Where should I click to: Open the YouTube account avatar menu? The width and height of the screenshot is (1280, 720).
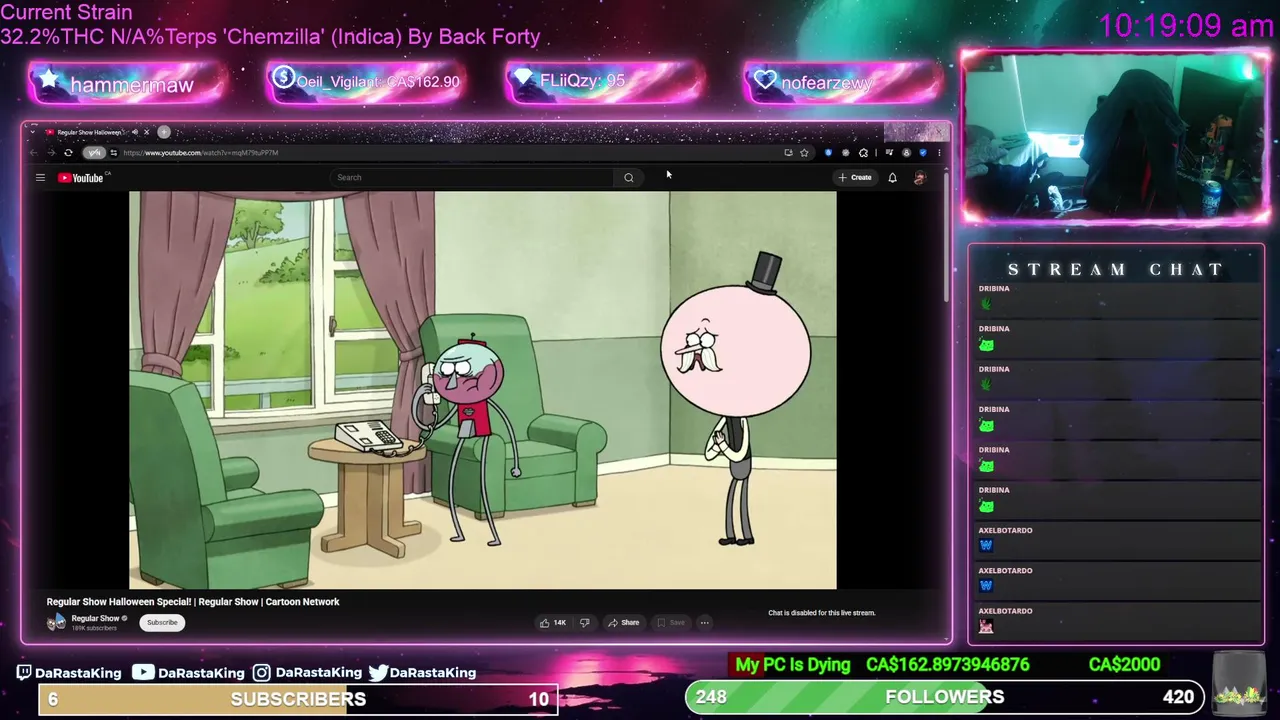(920, 178)
